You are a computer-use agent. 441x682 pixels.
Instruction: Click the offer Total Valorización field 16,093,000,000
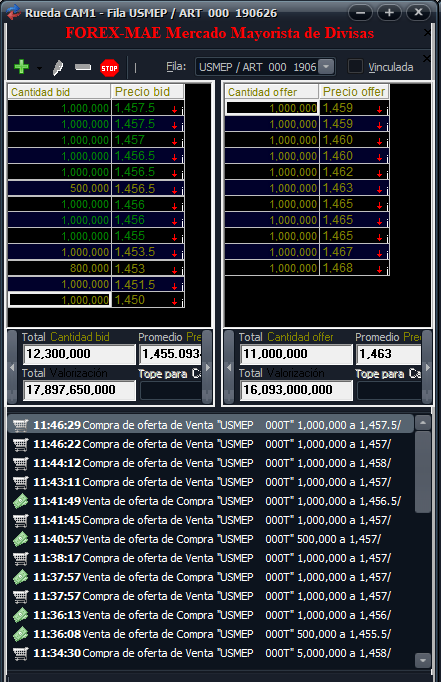296,390
